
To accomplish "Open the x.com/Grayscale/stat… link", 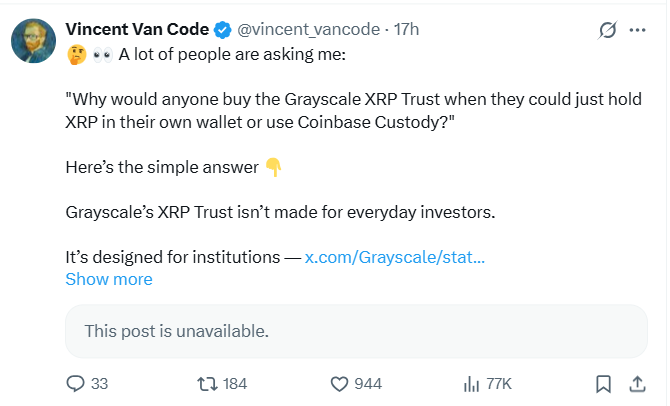I will [395, 257].
